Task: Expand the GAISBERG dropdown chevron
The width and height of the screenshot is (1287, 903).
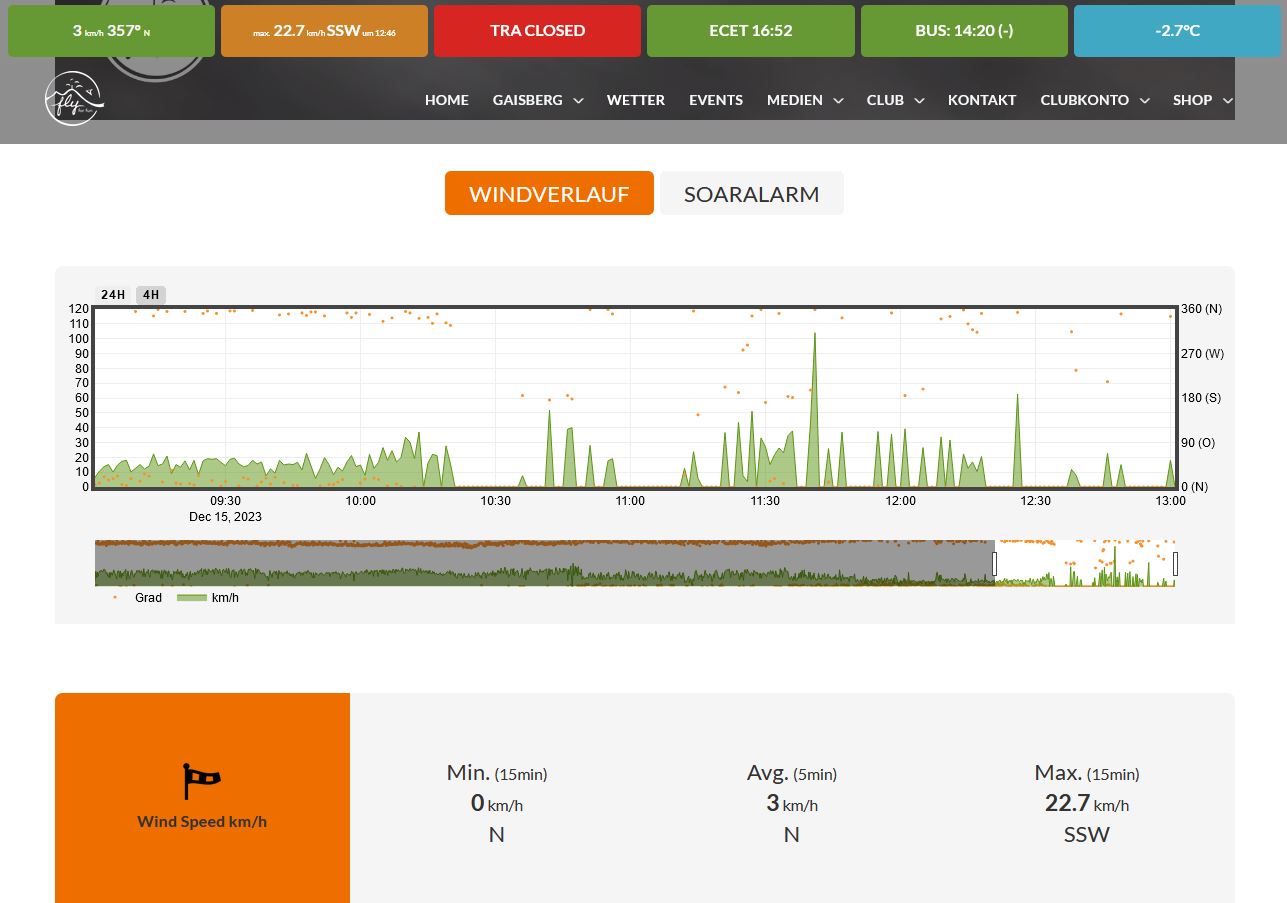Action: click(578, 101)
